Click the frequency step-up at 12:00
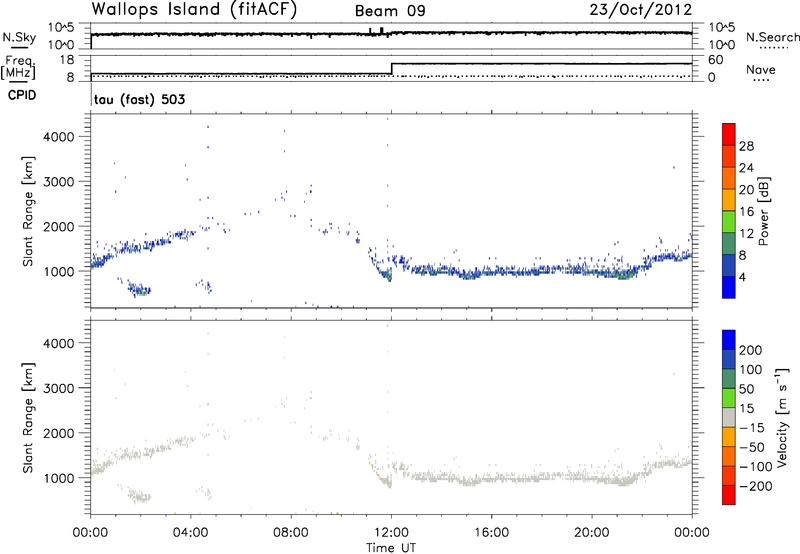This screenshot has height=554, width=800. pos(391,68)
